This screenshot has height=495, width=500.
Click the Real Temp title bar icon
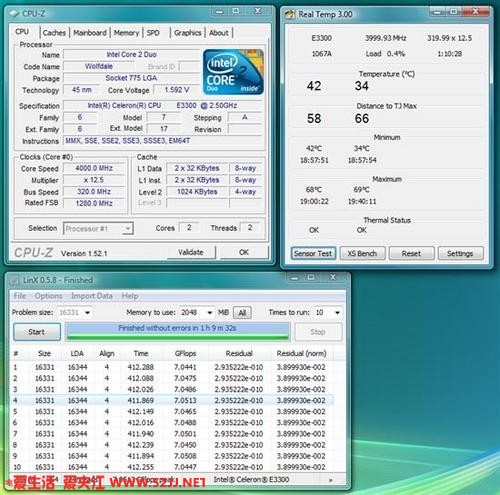(x=290, y=14)
